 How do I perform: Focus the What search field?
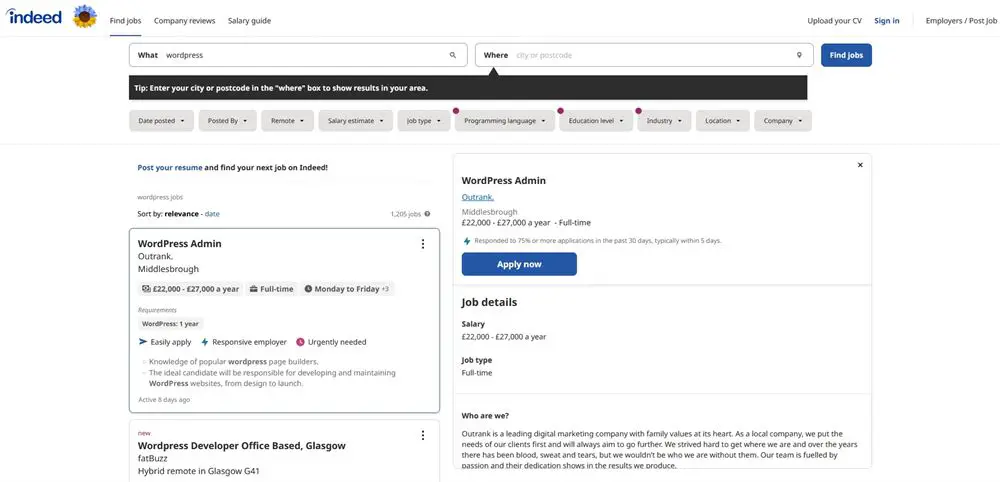(x=298, y=55)
